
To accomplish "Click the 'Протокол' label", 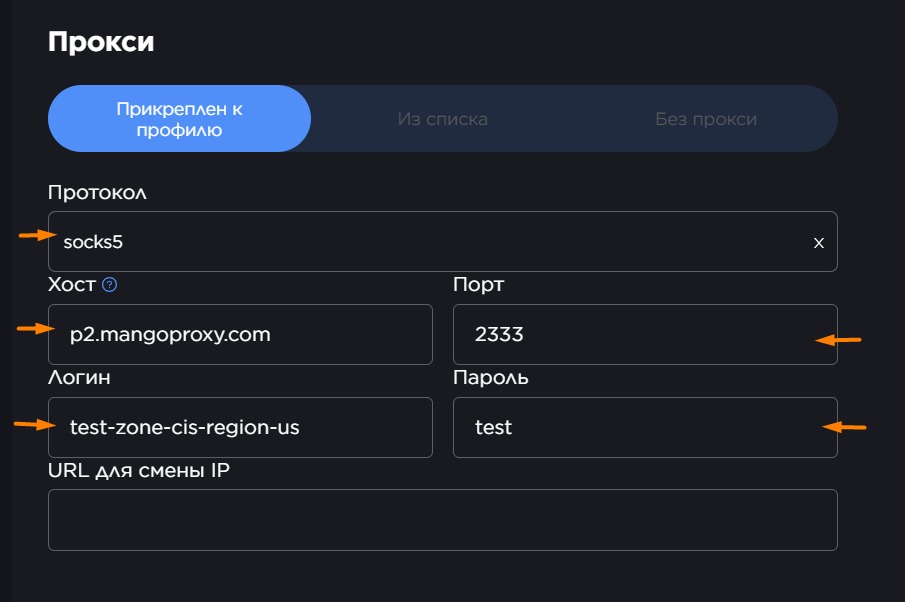I will pyautogui.click(x=97, y=193).
